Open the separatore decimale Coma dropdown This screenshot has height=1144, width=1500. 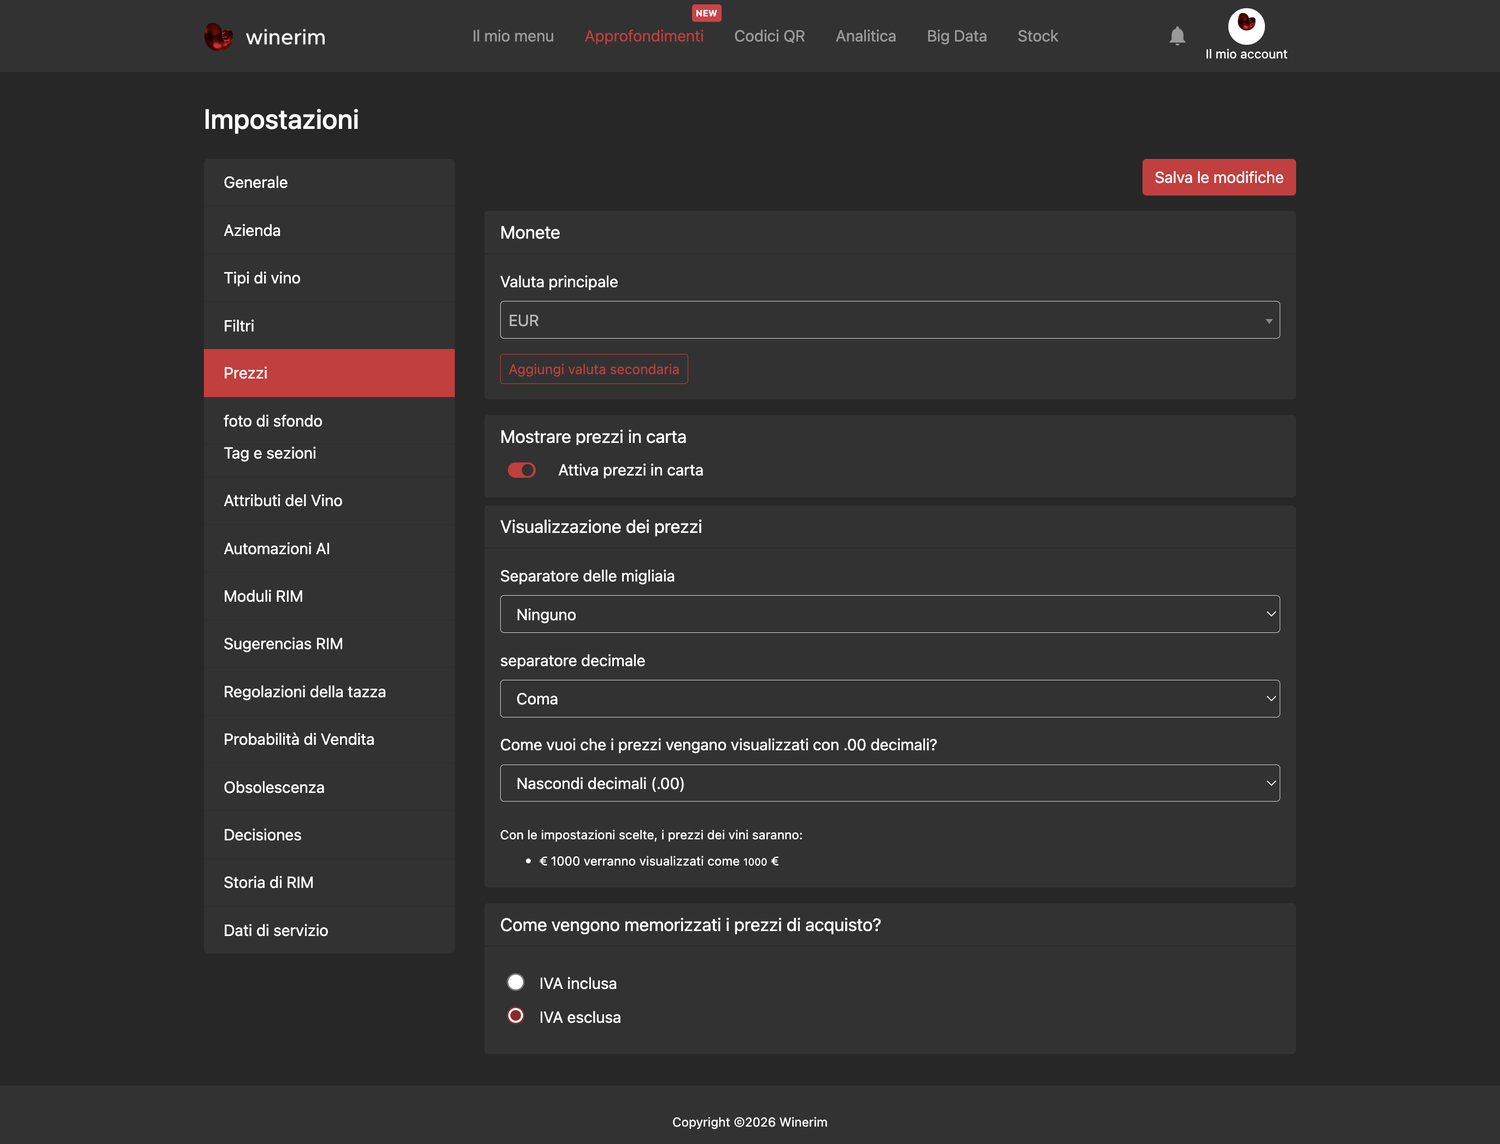point(890,699)
